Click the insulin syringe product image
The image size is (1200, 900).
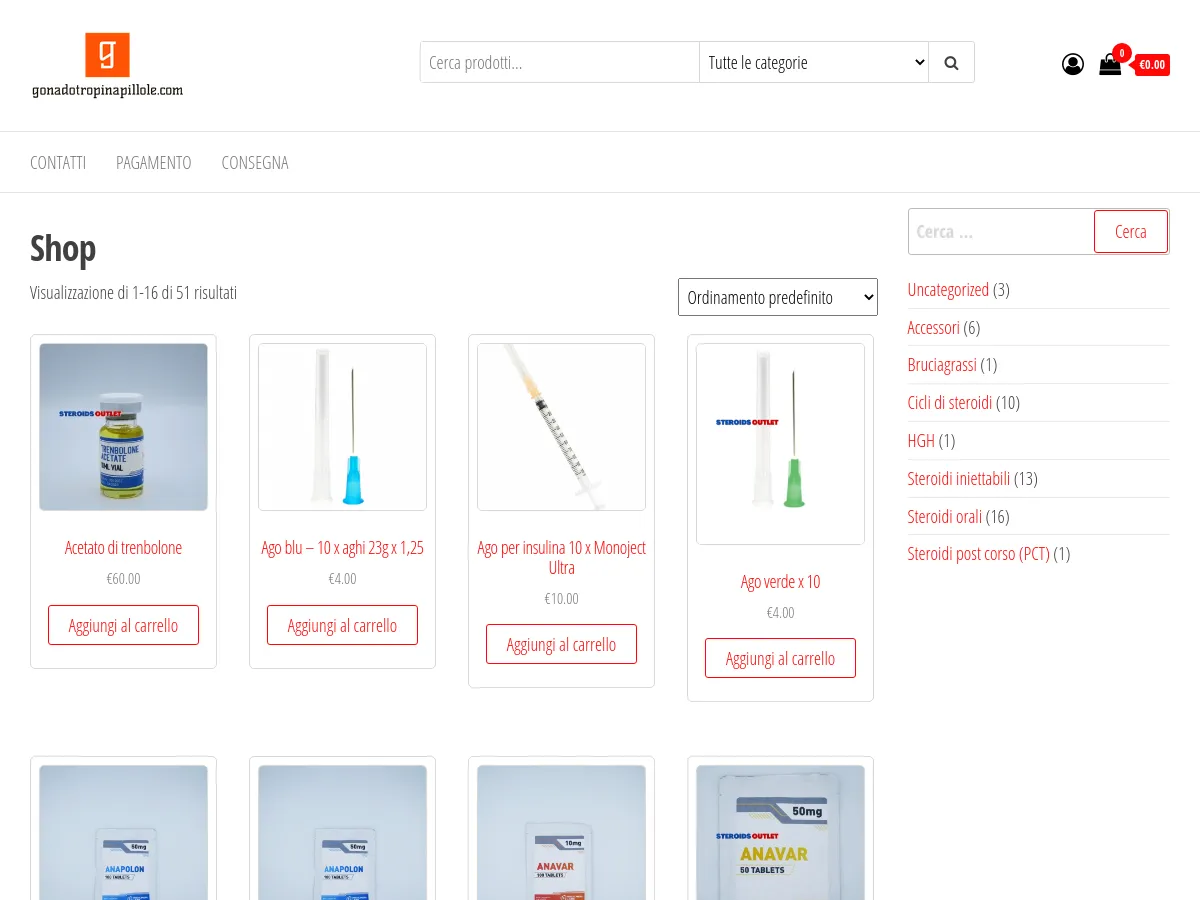pyautogui.click(x=561, y=427)
